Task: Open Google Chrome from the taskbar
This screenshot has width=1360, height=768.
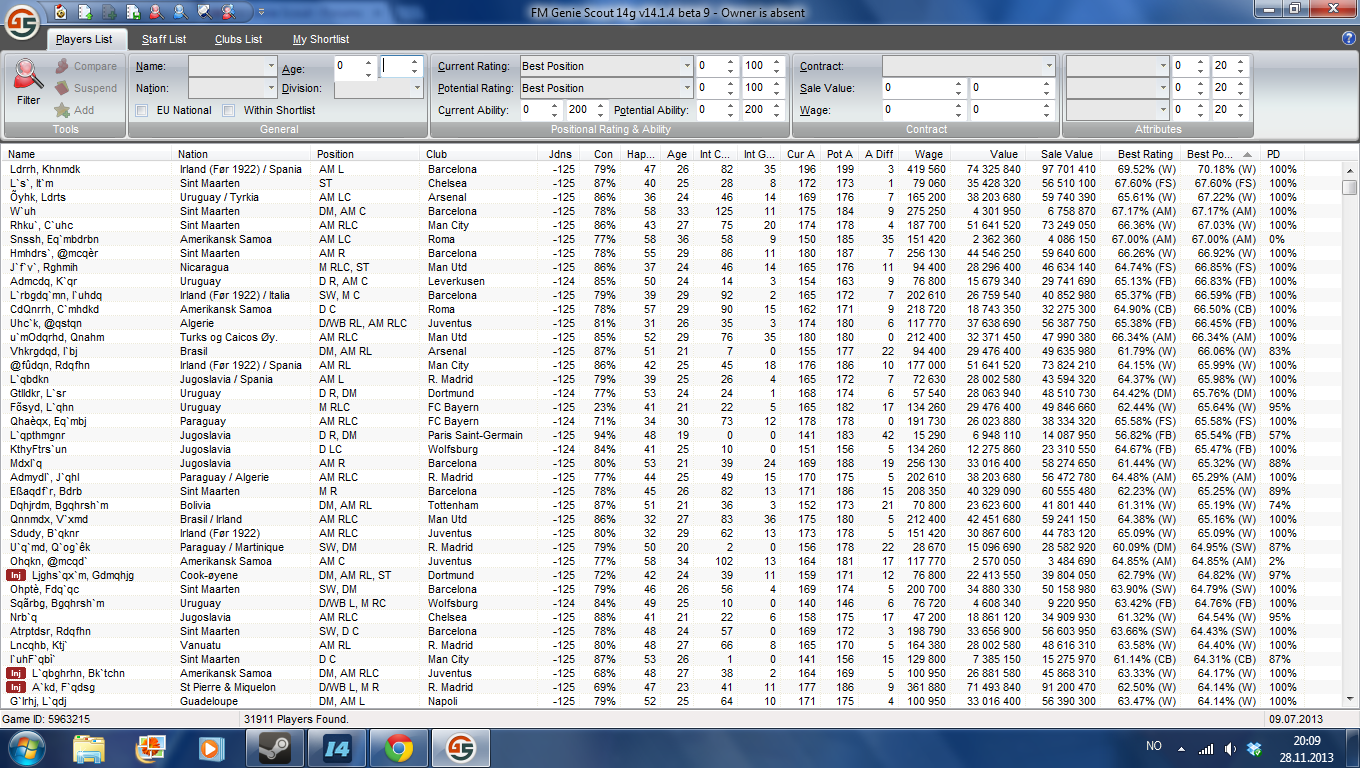Action: tap(399, 747)
